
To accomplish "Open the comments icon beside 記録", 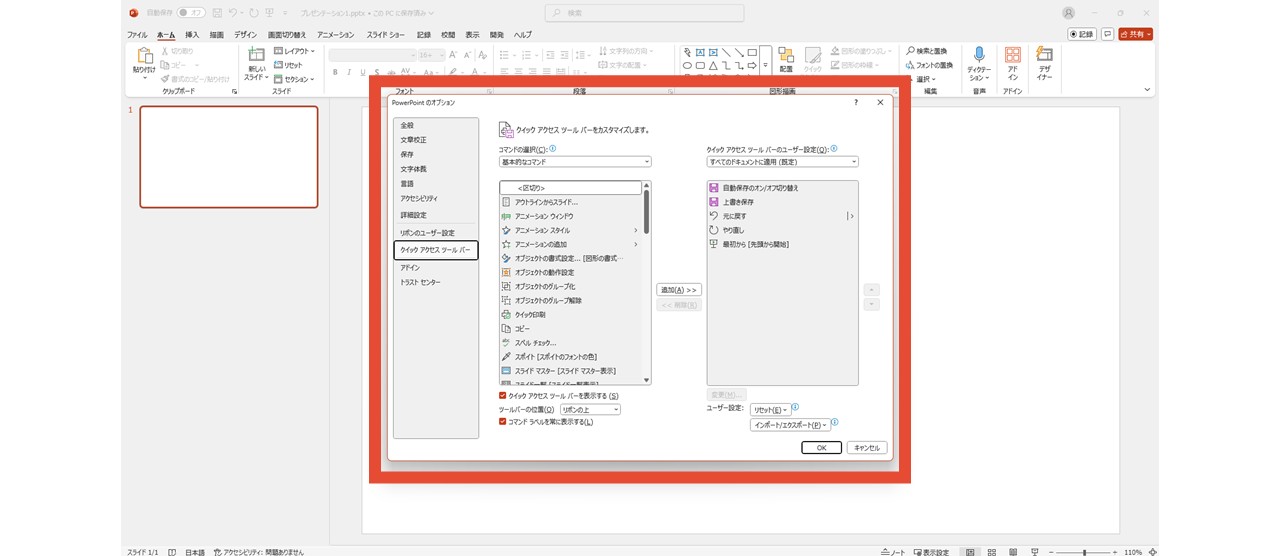I will pos(1107,34).
